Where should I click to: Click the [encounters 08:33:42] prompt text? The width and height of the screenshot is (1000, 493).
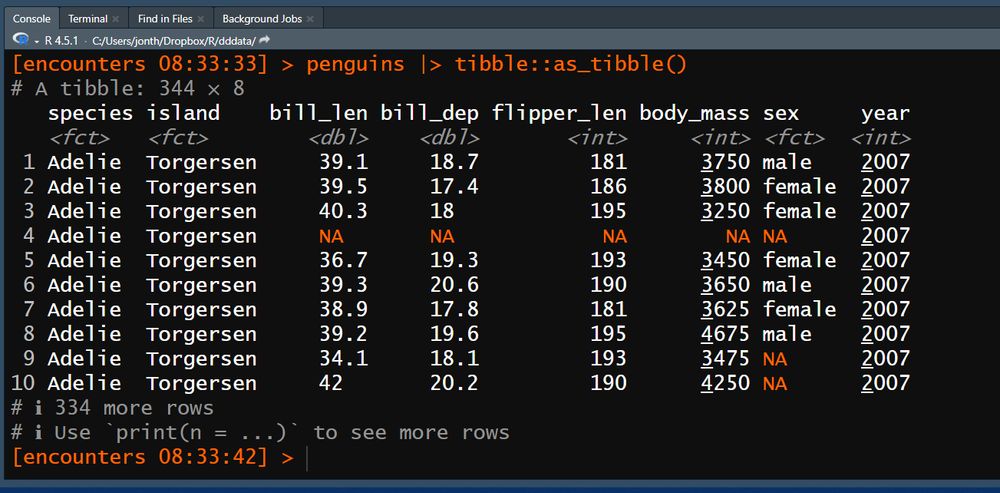pos(140,458)
